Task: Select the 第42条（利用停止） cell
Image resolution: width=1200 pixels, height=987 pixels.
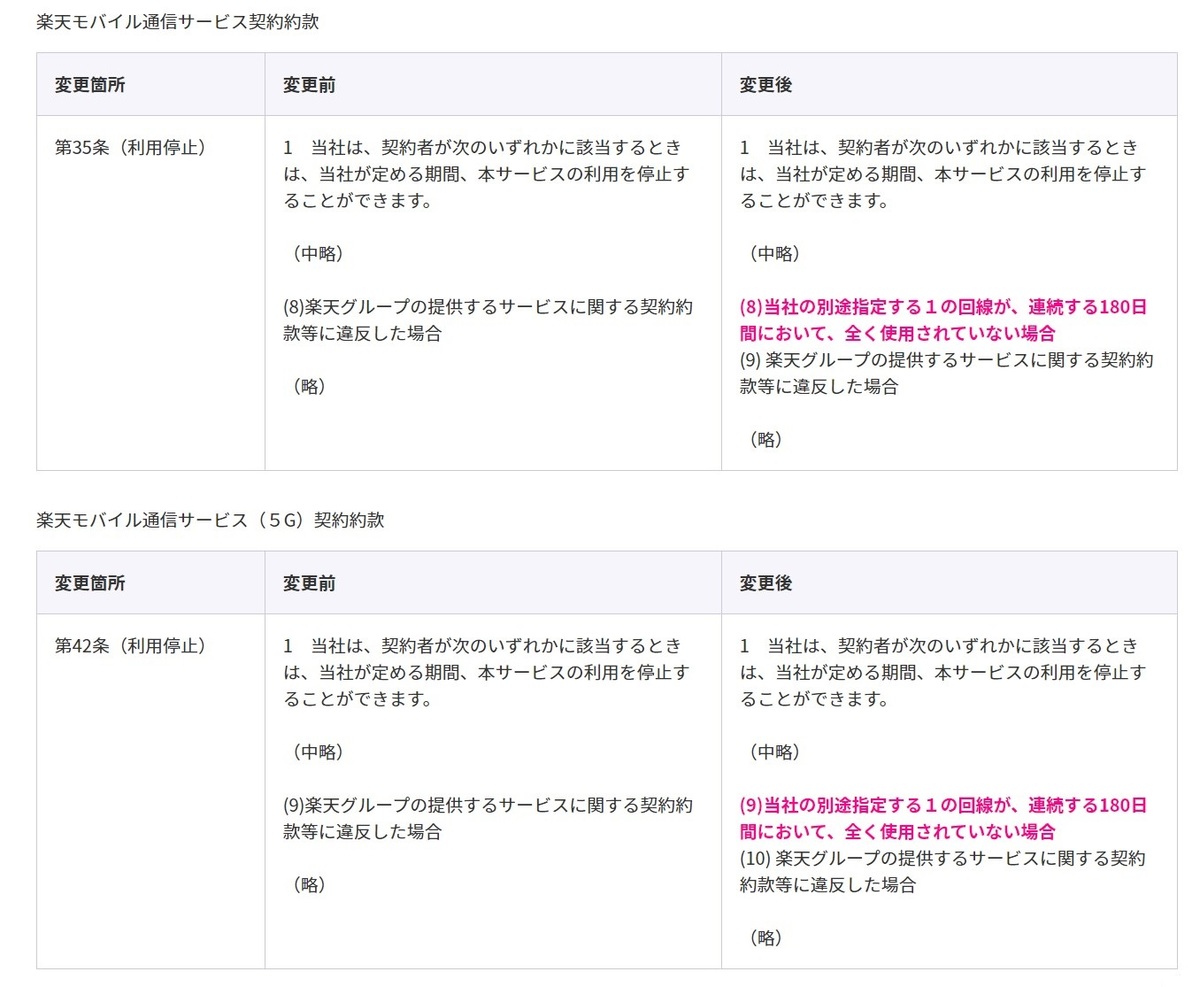Action: pyautogui.click(x=150, y=791)
